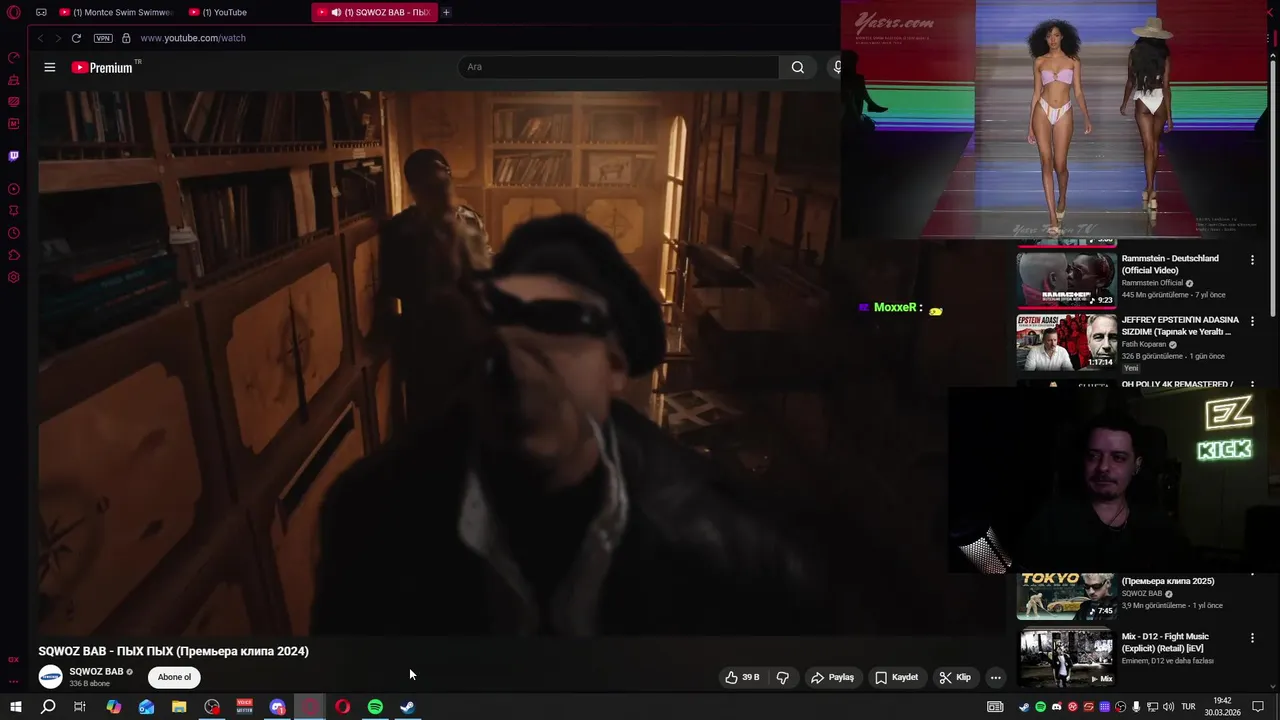This screenshot has height=720, width=1280.
Task: Open a new browser tab
Action: pos(446,12)
